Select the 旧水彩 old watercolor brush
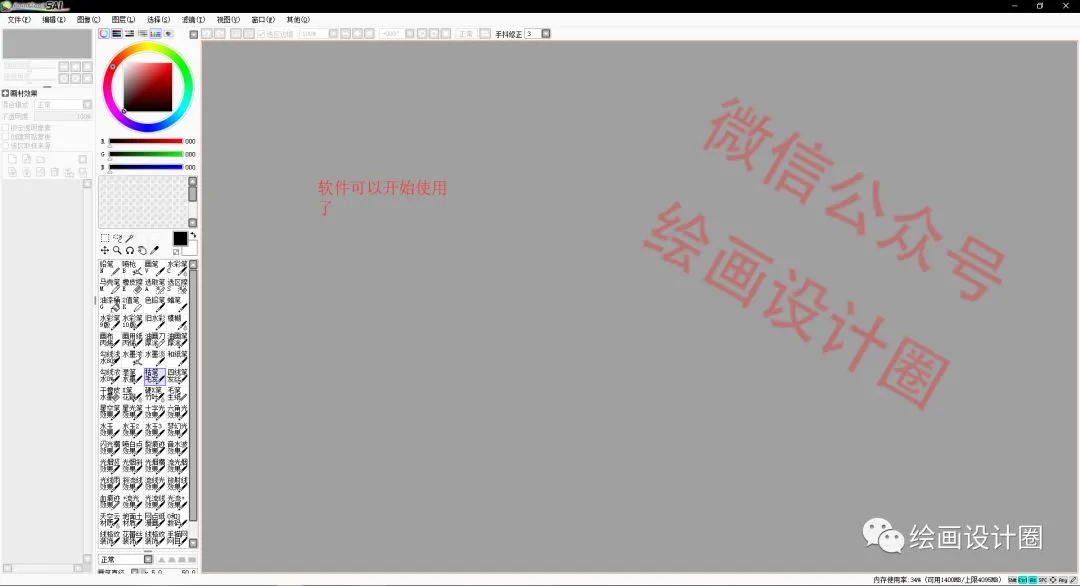1080x586 pixels. click(154, 322)
